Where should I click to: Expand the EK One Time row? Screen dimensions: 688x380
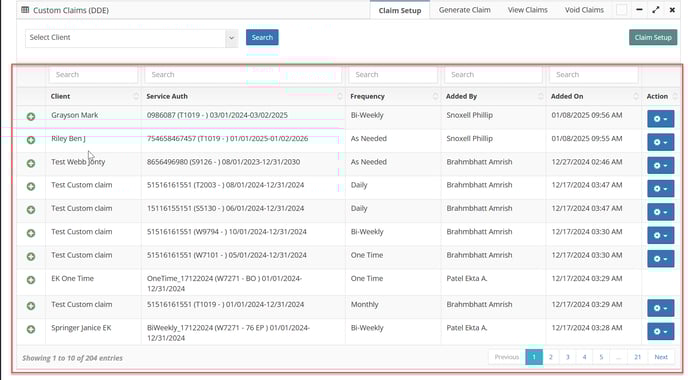[31, 280]
